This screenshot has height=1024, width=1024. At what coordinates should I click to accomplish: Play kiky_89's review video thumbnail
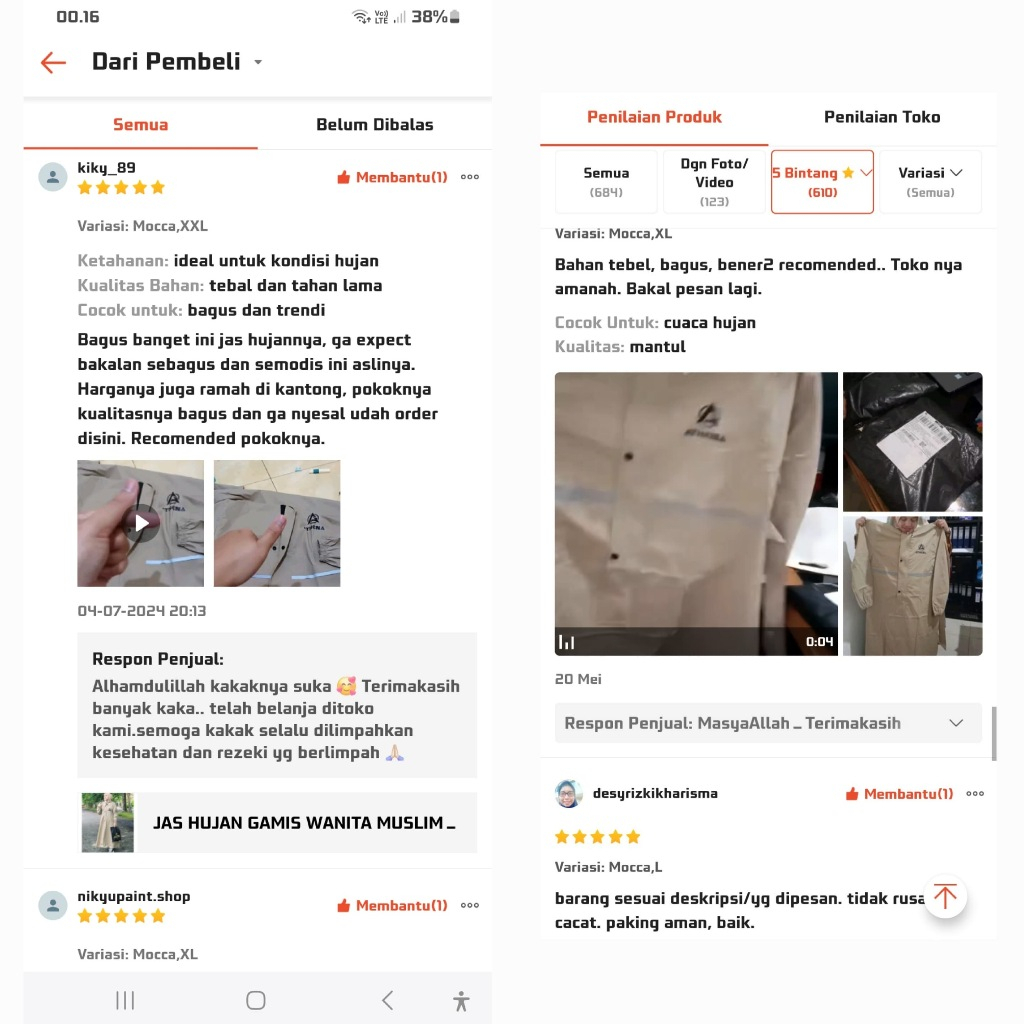[x=140, y=523]
